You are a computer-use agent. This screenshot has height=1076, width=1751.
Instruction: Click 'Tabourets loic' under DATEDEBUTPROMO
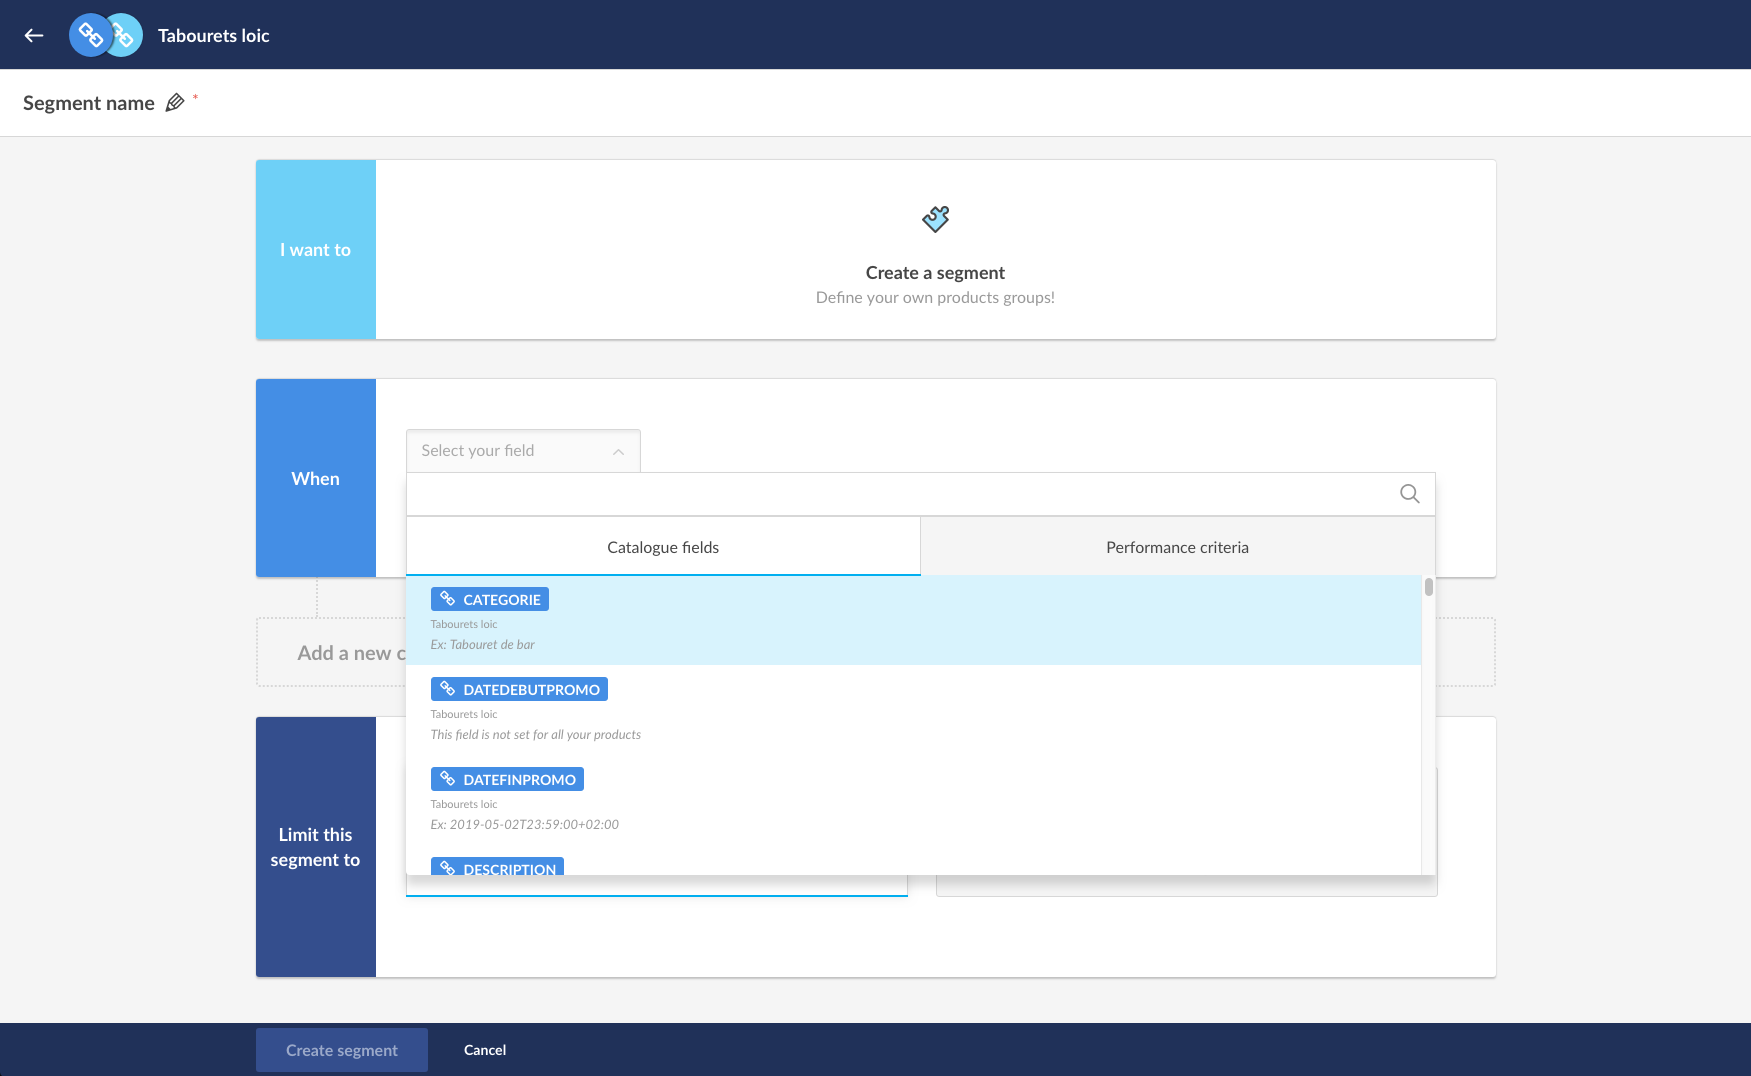point(464,714)
